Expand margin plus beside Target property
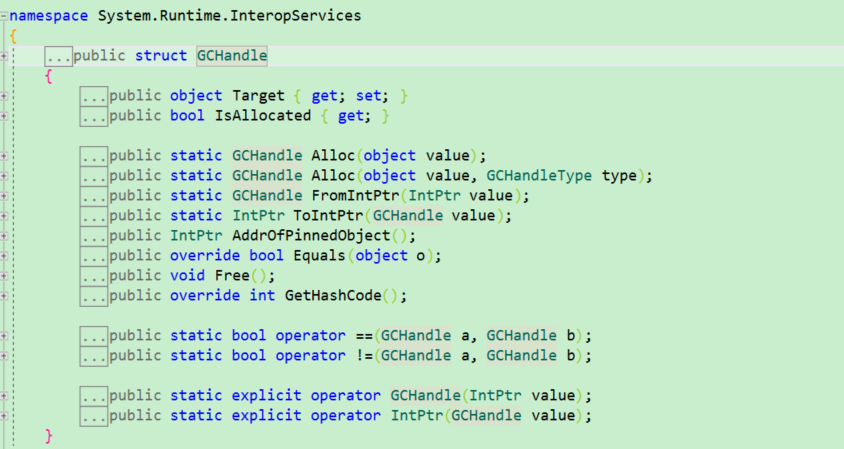844x449 pixels. 3,96
